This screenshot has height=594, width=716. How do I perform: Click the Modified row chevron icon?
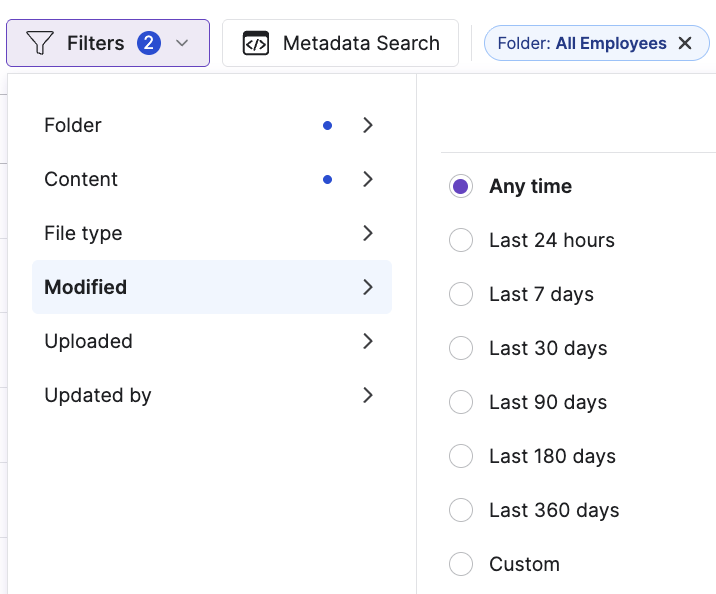pyautogui.click(x=368, y=287)
